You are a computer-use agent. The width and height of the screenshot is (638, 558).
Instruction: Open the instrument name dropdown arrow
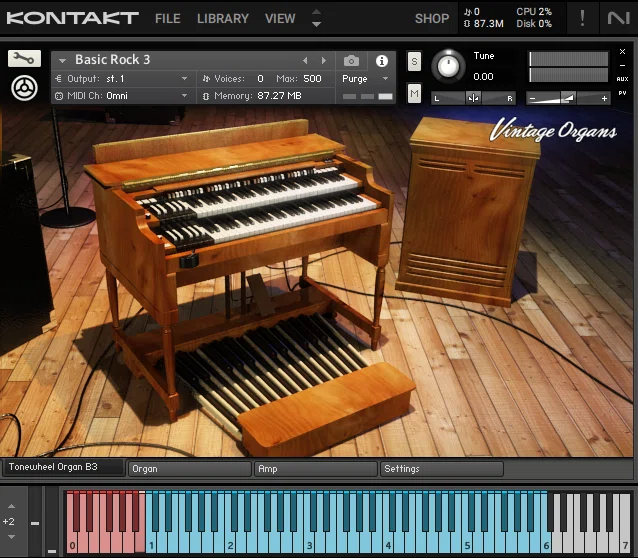62,61
